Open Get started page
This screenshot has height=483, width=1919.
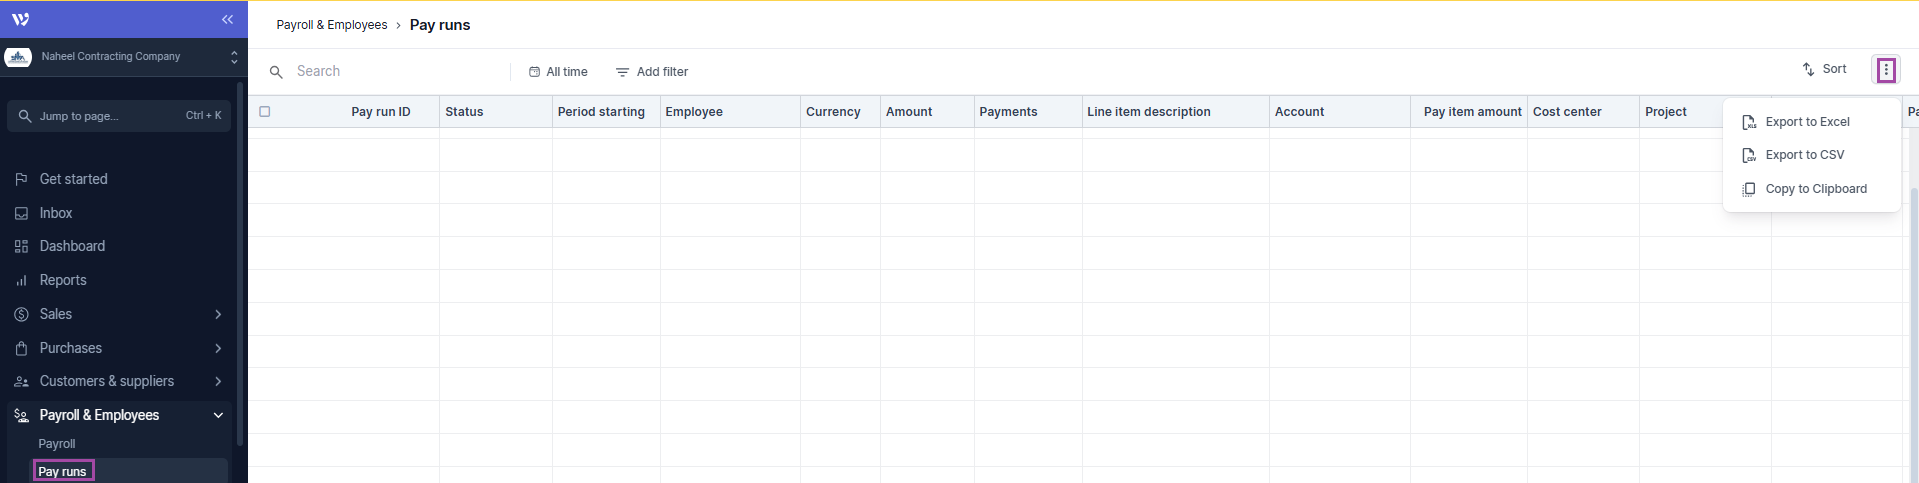(73, 179)
